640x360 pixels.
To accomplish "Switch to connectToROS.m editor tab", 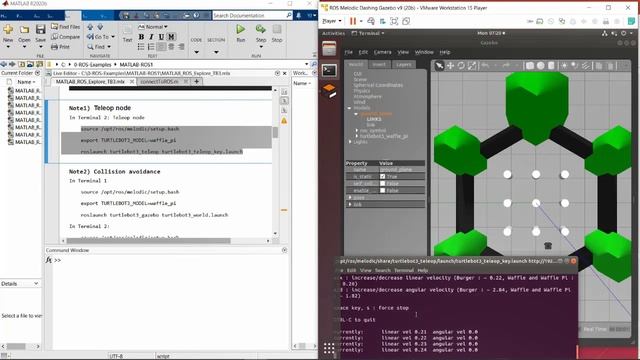I will pyautogui.click(x=159, y=82).
